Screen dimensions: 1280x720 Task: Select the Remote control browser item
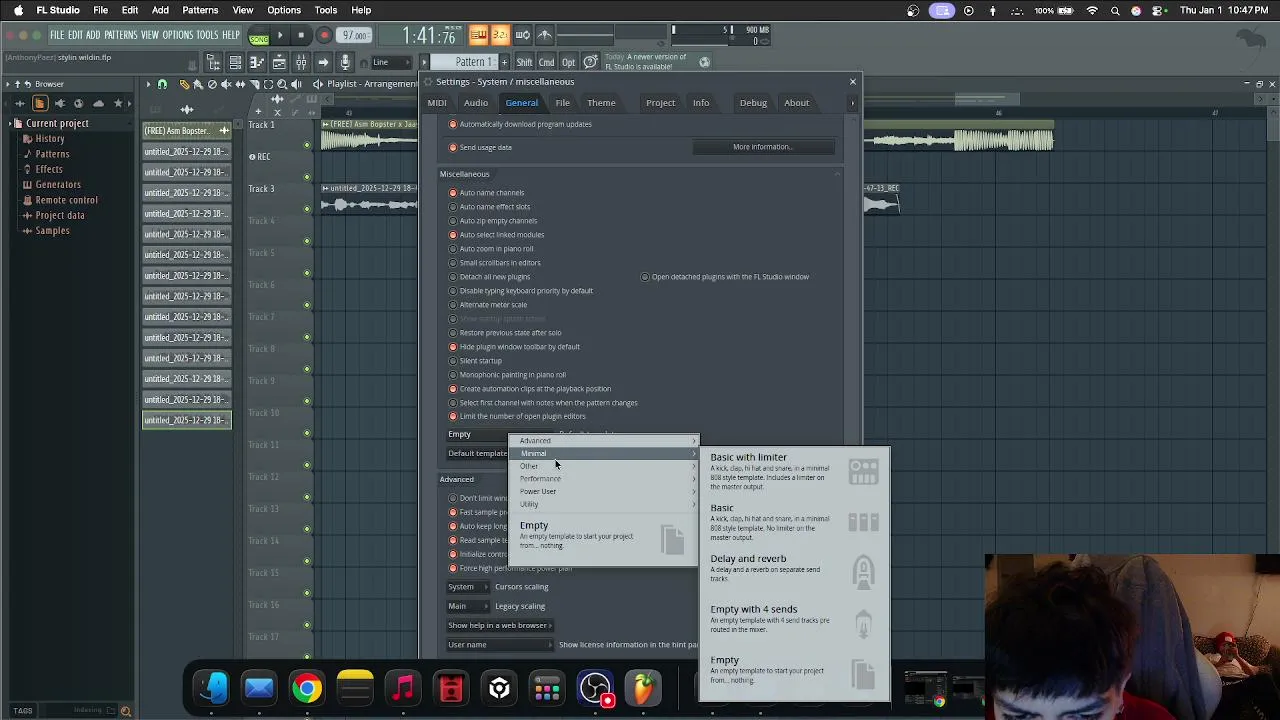tap(66, 200)
